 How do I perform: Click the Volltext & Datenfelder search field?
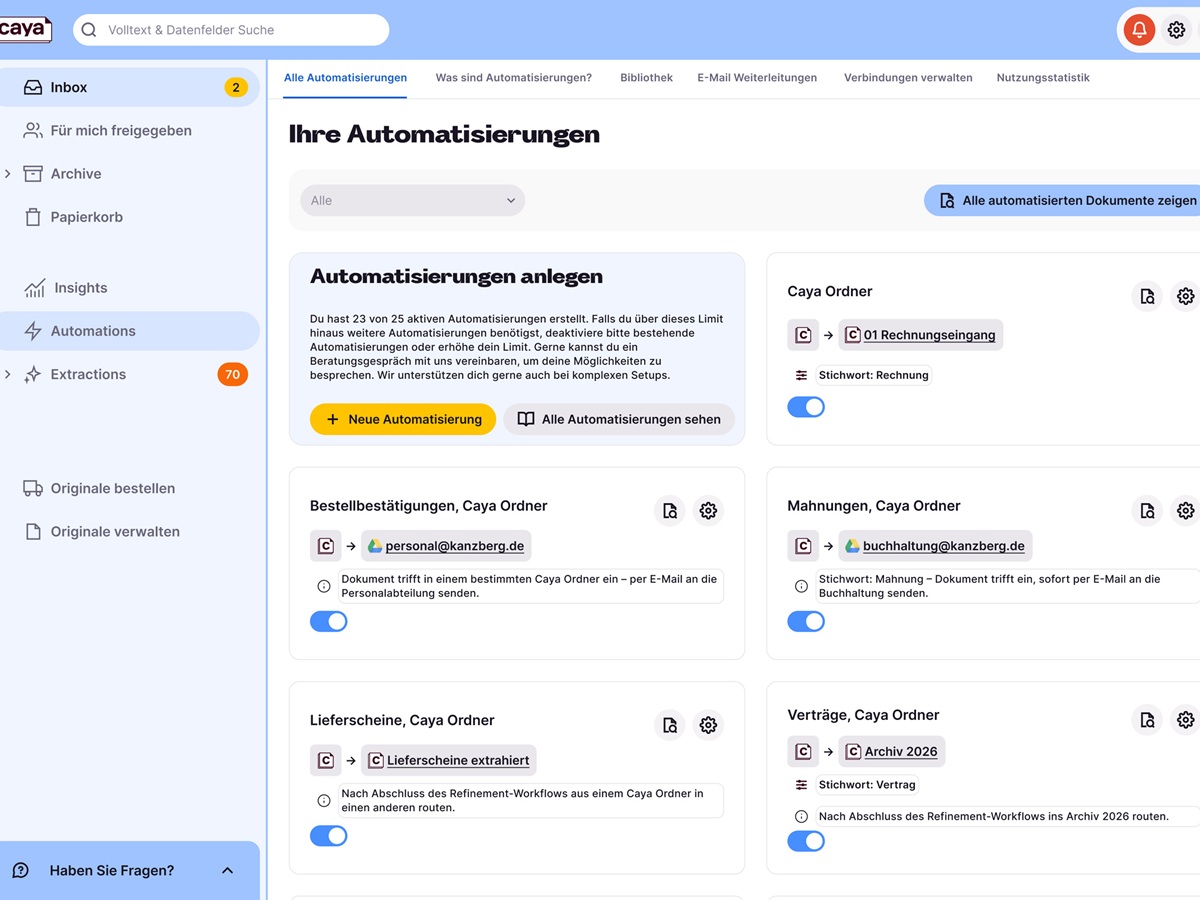pyautogui.click(x=231, y=30)
